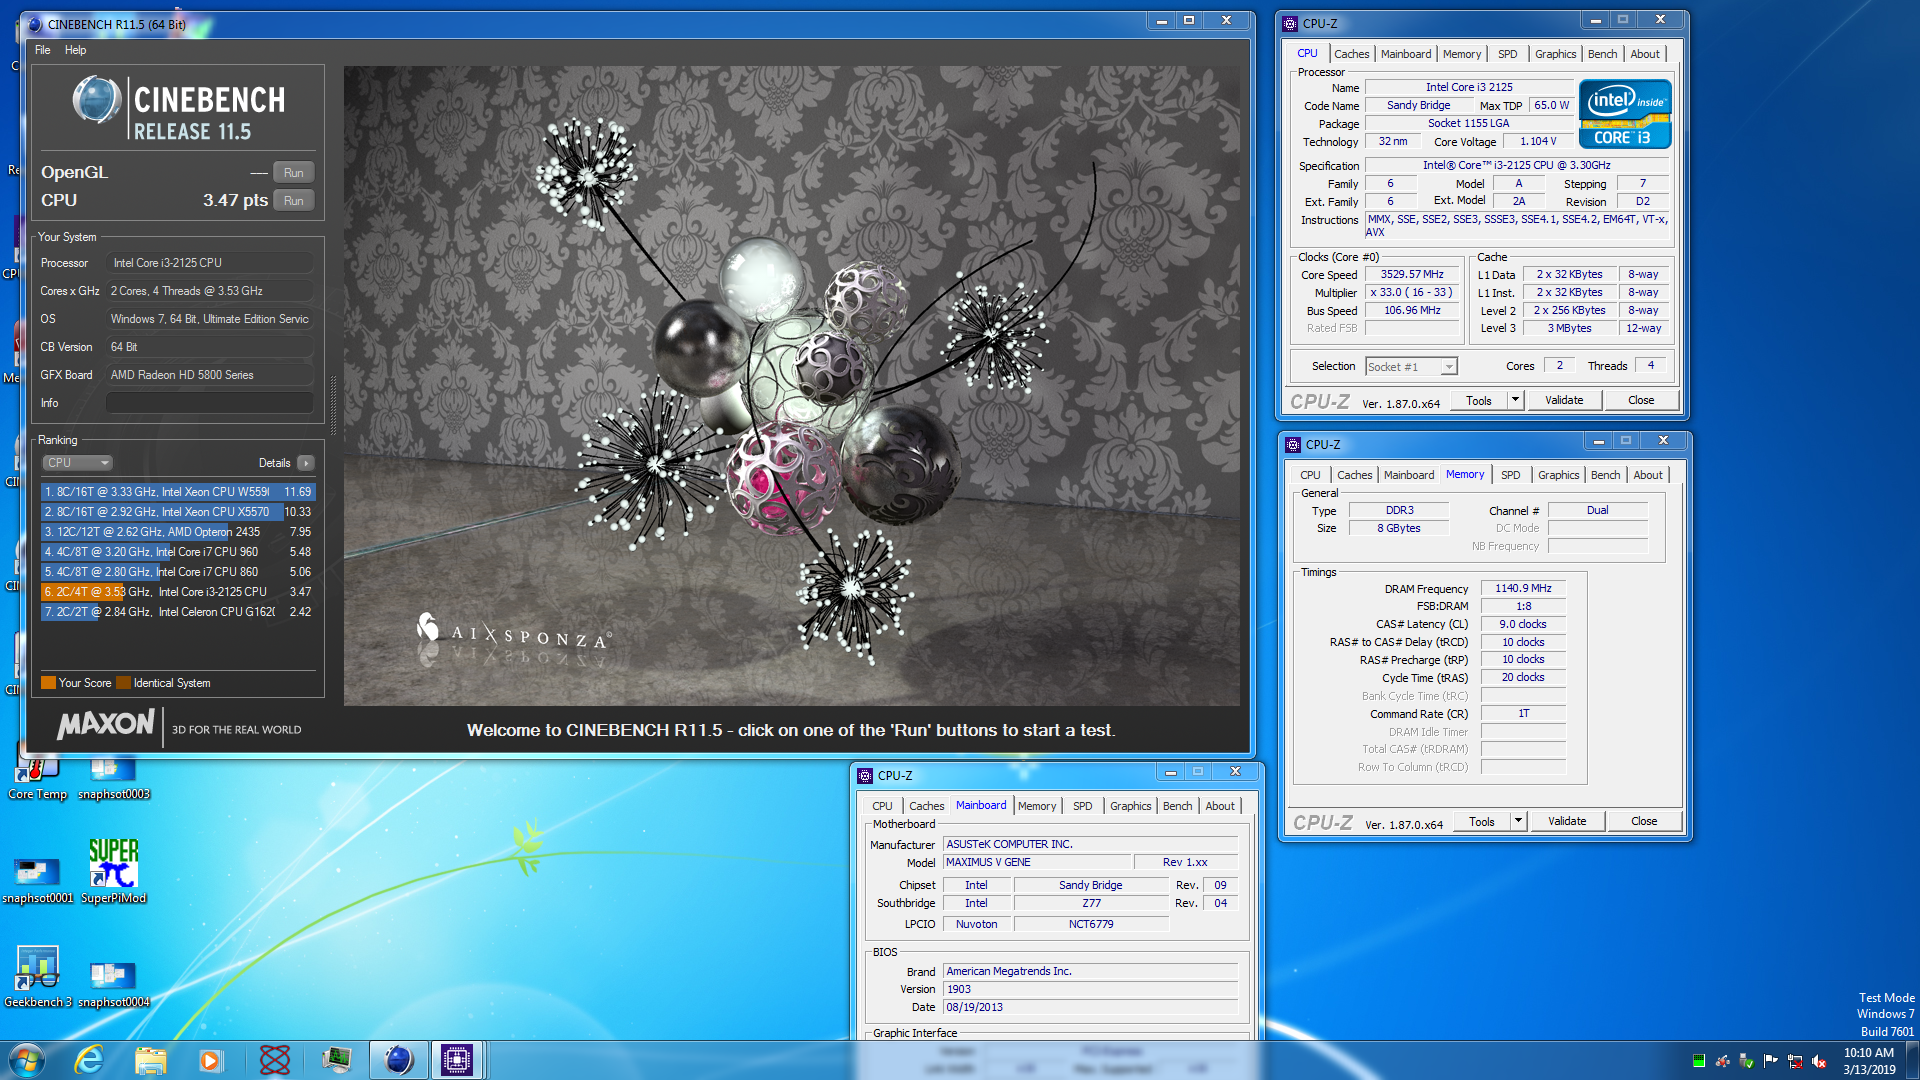Click the Show Desktop button at taskbar end
Image resolution: width=1920 pixels, height=1080 pixels.
pos(1912,1061)
